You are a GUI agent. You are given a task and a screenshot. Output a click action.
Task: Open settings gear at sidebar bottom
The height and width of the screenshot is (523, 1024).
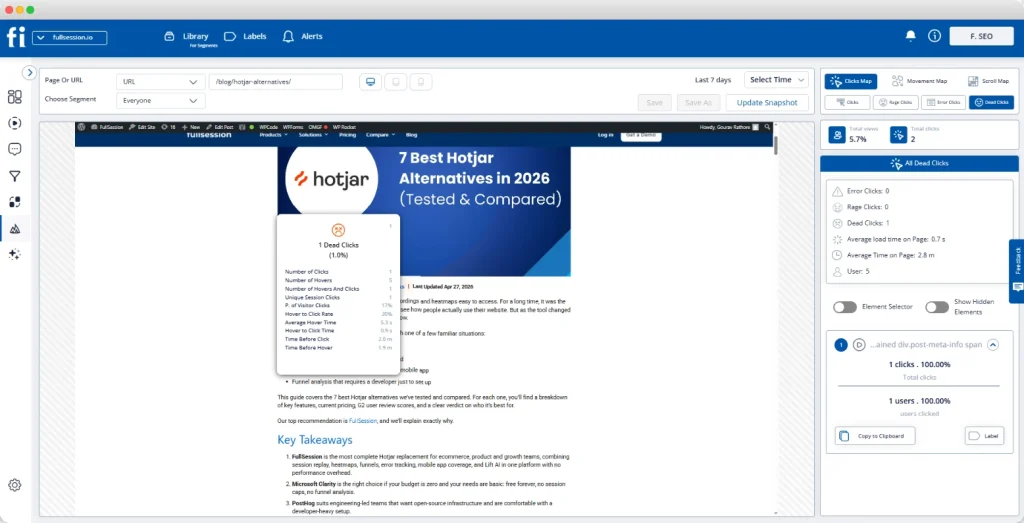[14, 485]
